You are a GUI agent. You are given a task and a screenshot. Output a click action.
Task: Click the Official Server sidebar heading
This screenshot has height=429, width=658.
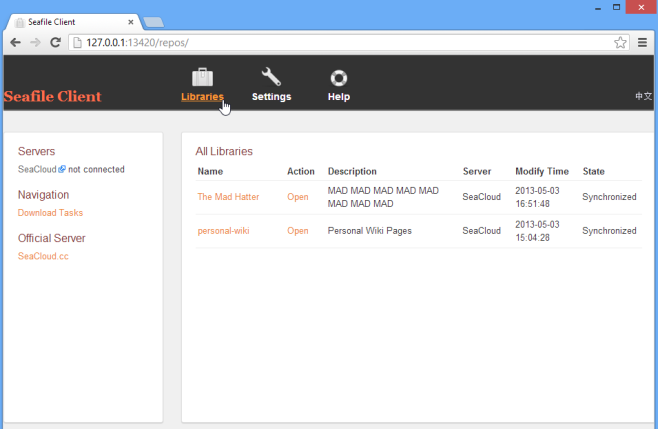(x=52, y=238)
